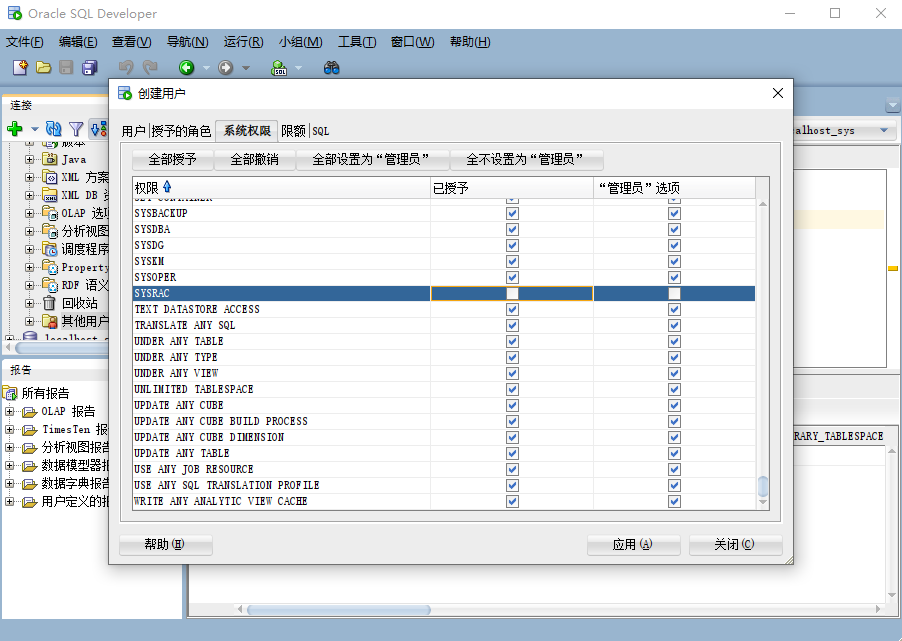Open the dropdown arrow next to the SQL worksheet icon

click(299, 68)
